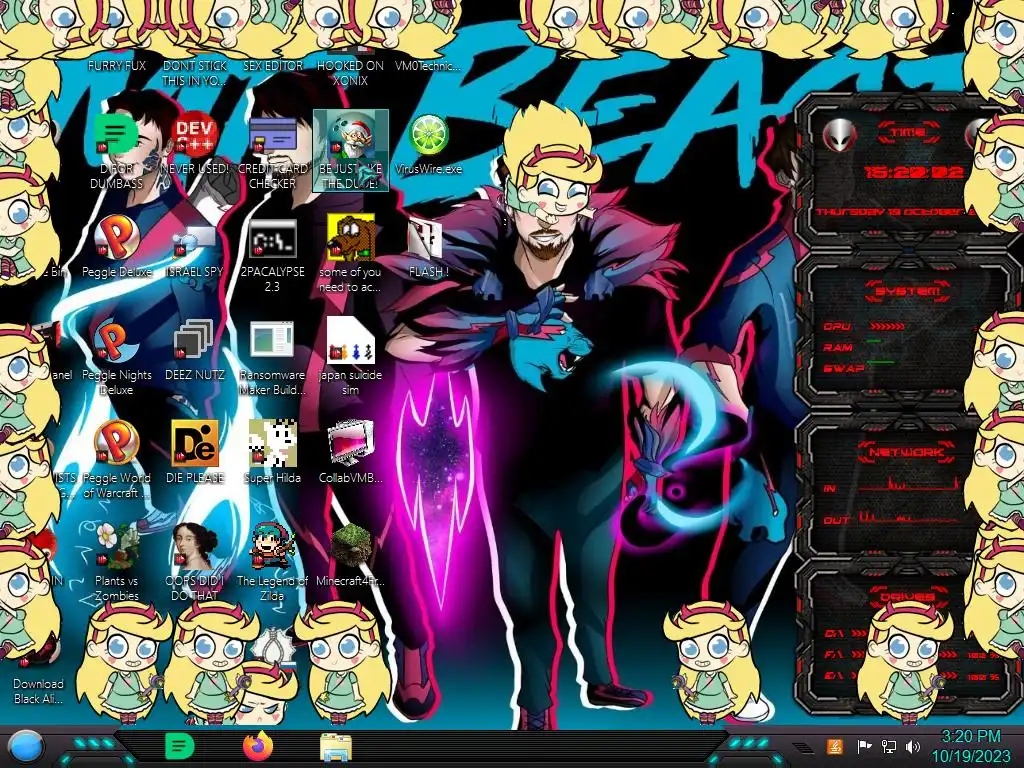
Task: Select the DIE PLEASE desktop icon
Action: pyautogui.click(x=195, y=444)
